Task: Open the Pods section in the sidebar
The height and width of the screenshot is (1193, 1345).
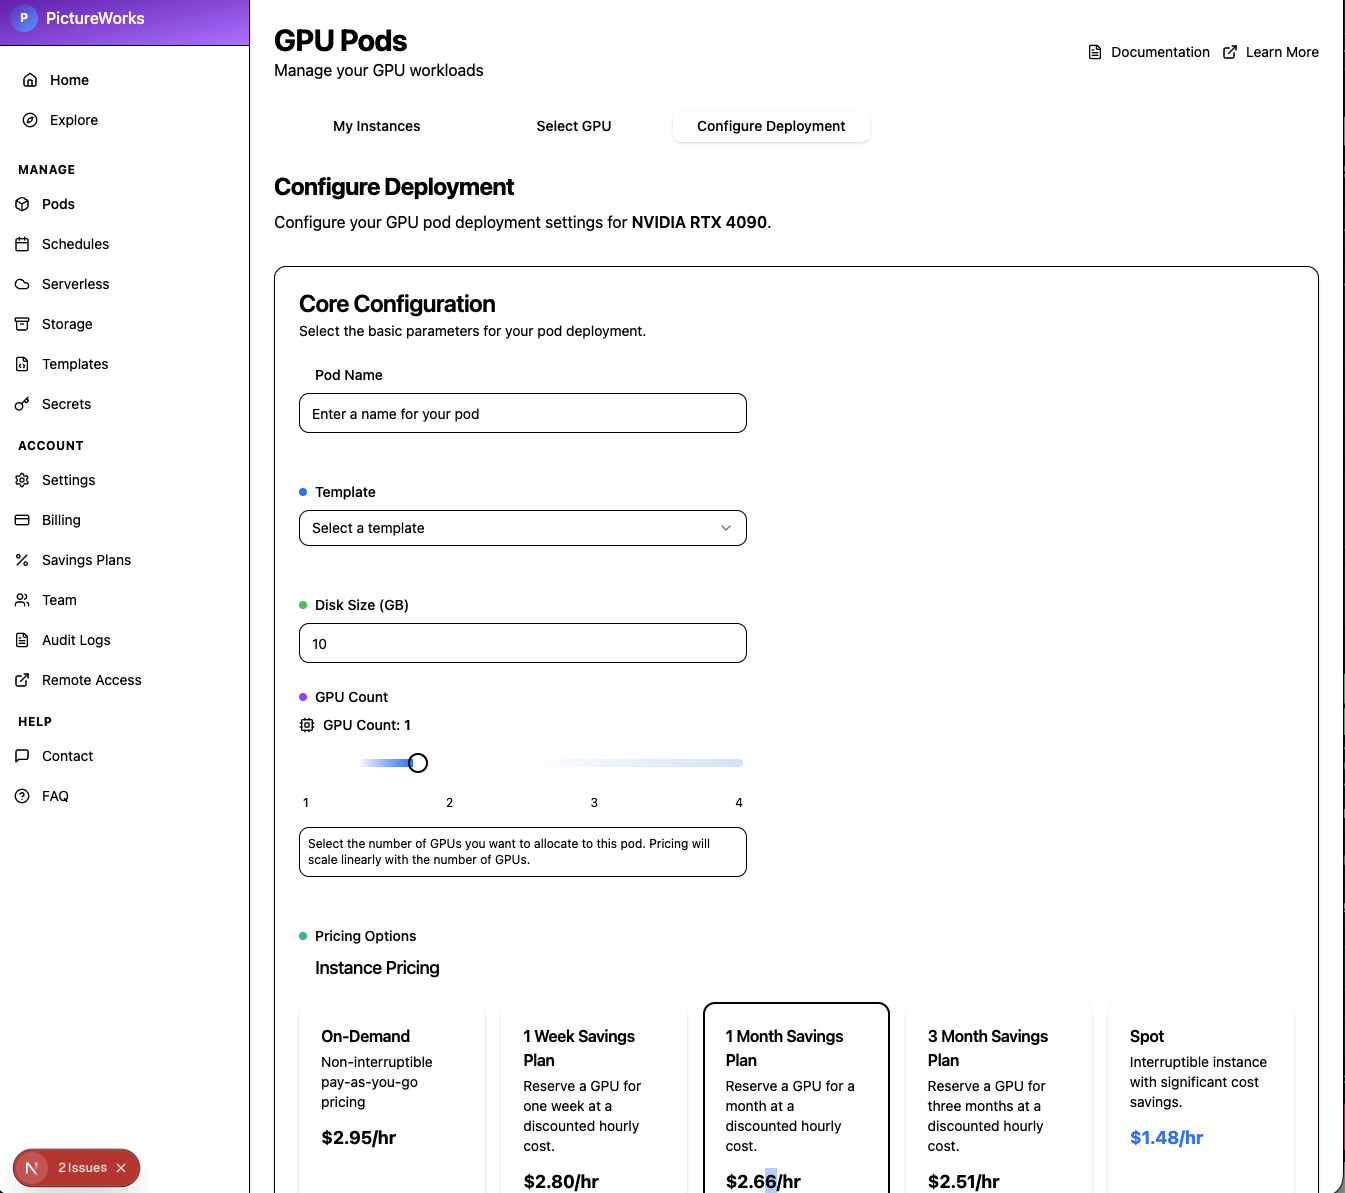Action: pos(57,204)
